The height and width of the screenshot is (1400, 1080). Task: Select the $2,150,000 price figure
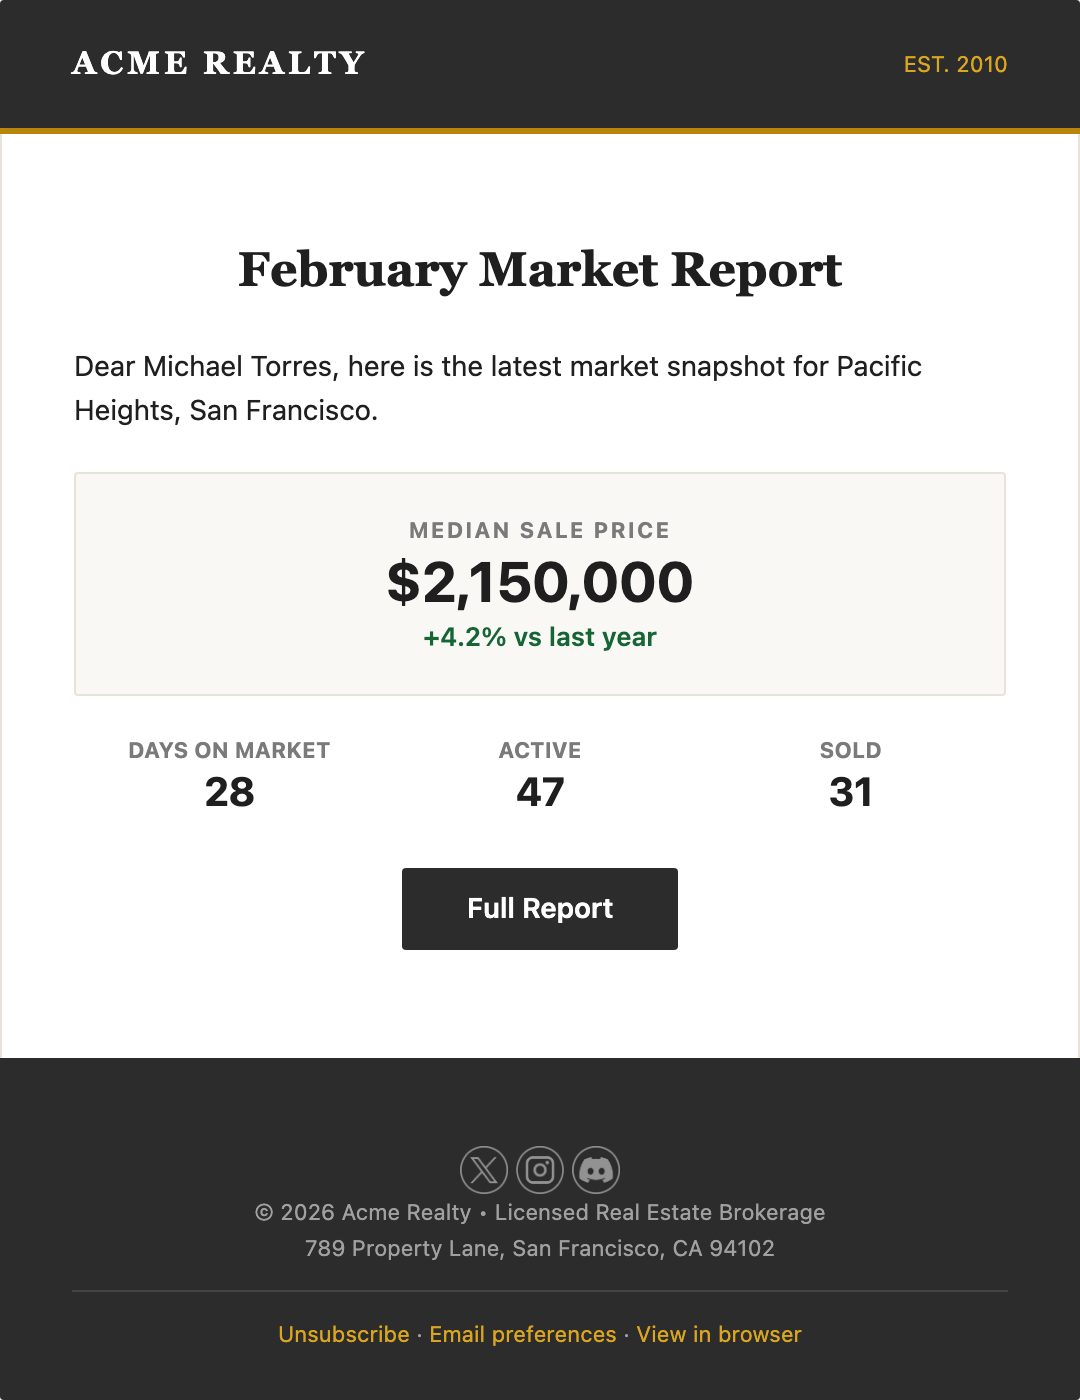[x=540, y=582]
